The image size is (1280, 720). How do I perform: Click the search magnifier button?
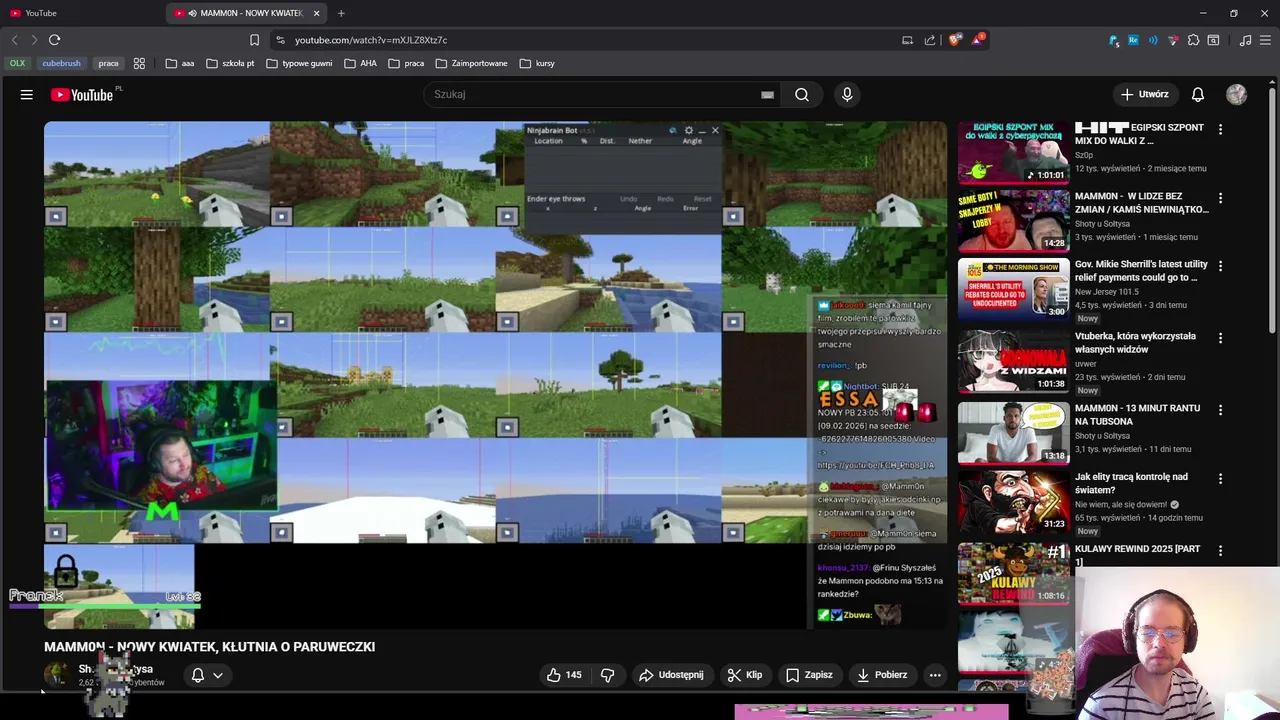tap(802, 94)
